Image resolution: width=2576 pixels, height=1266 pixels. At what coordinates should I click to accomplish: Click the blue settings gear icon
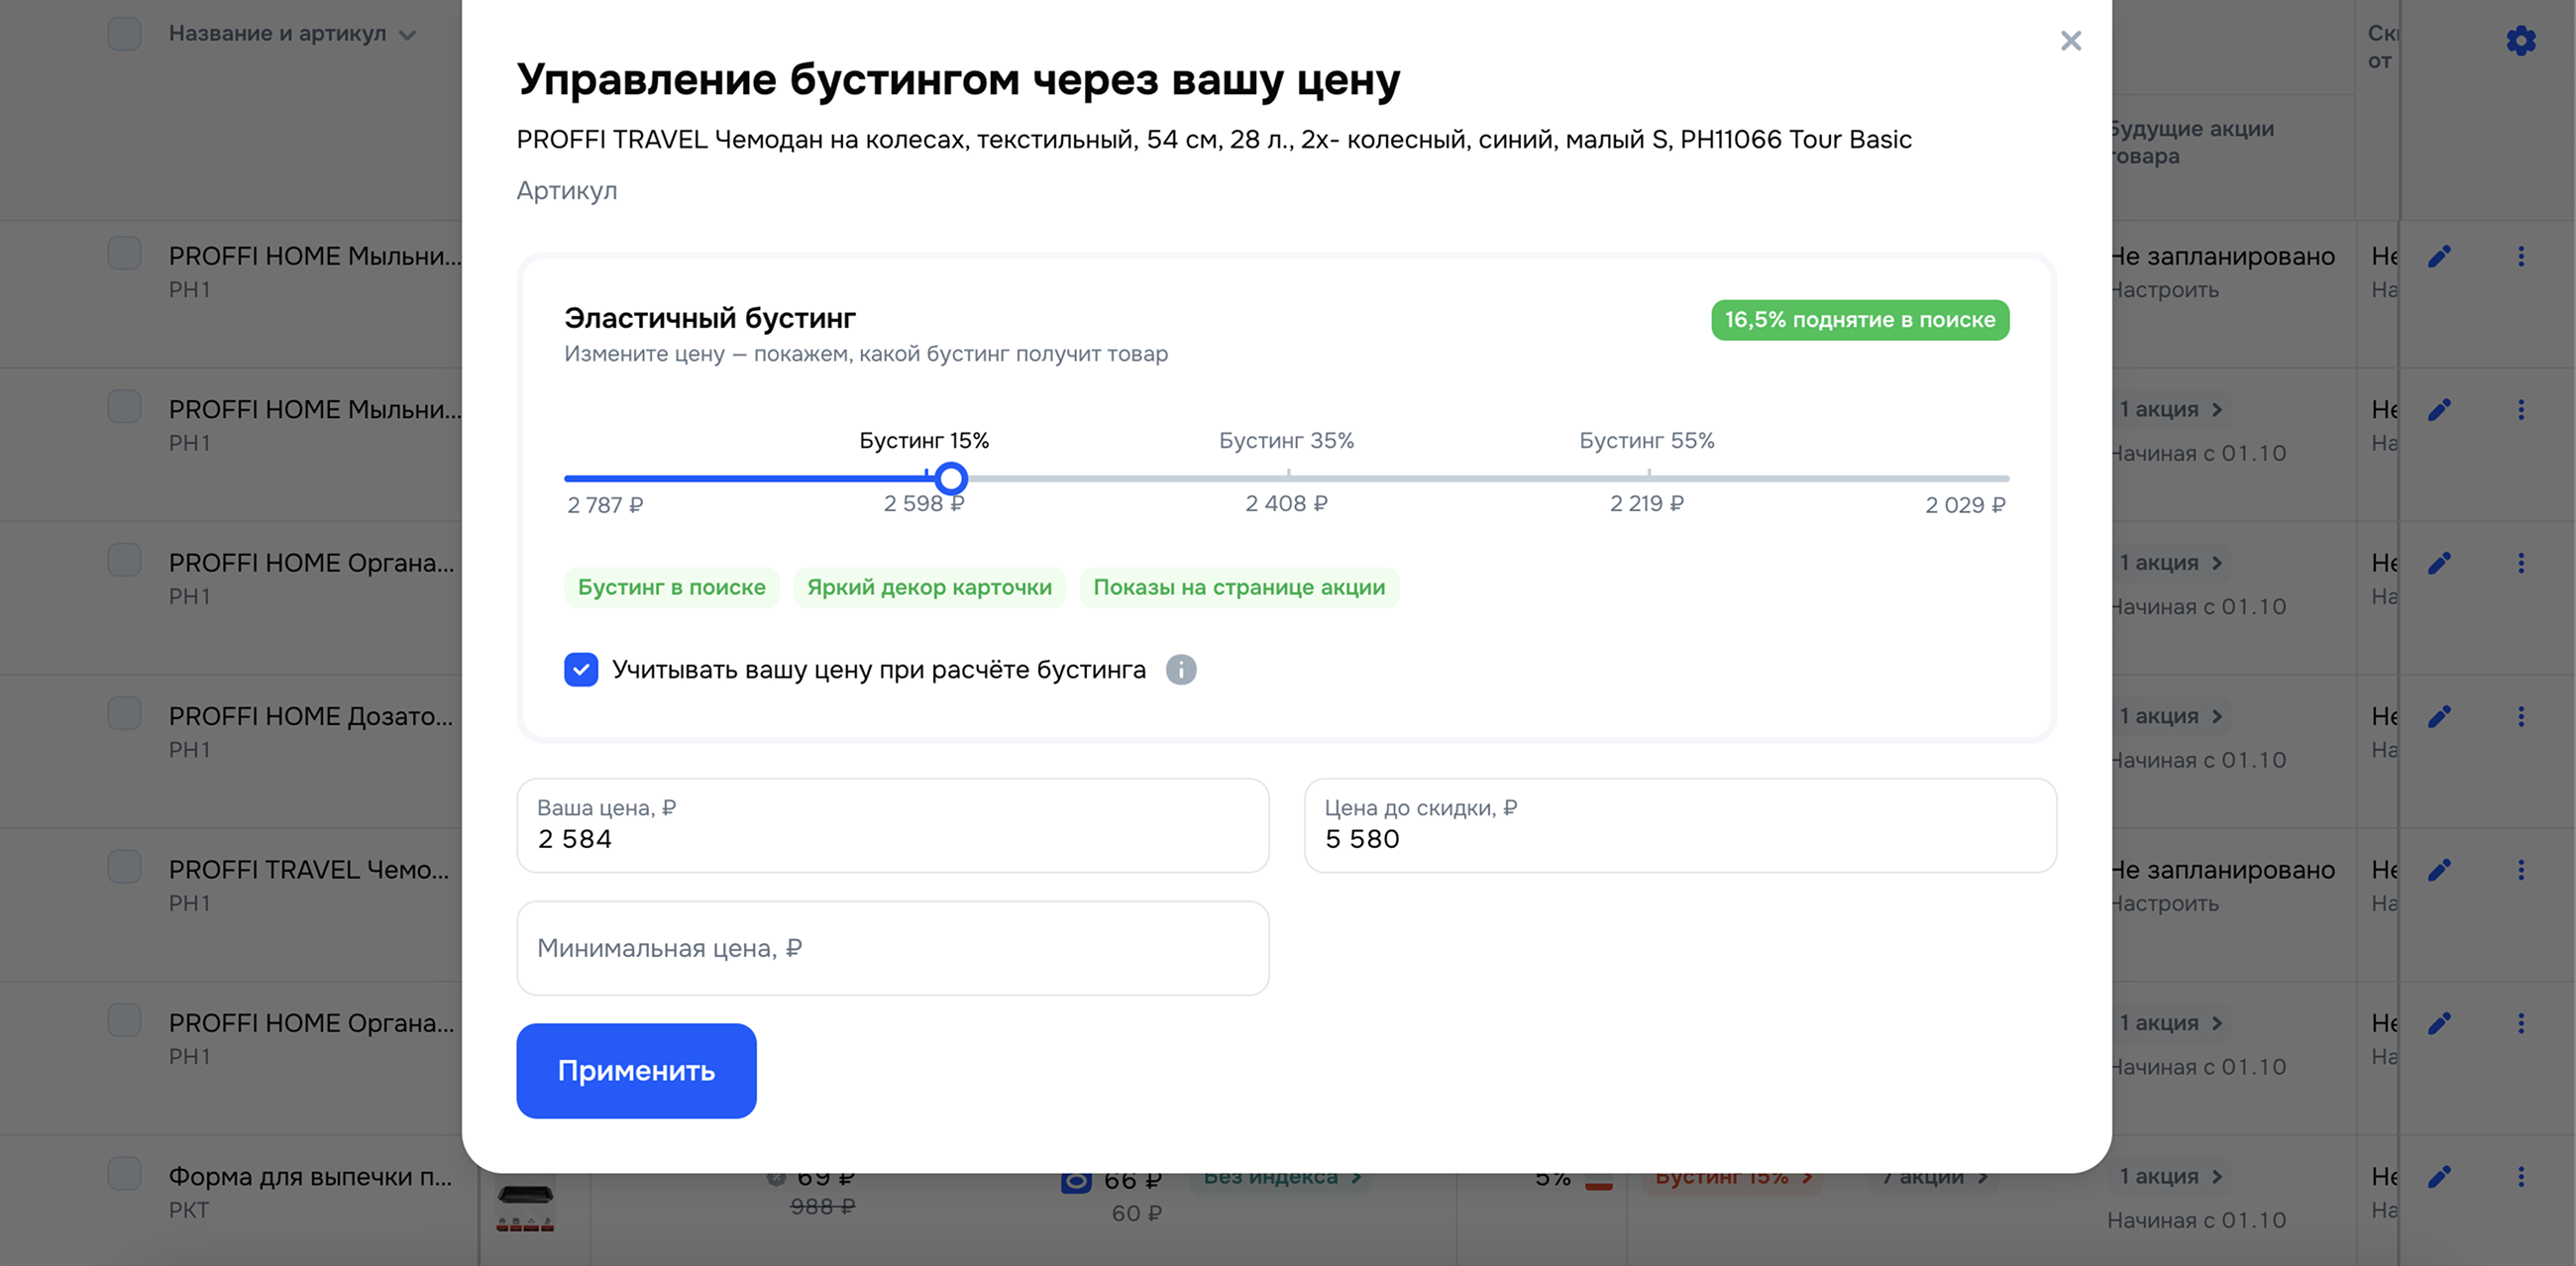pos(2520,41)
